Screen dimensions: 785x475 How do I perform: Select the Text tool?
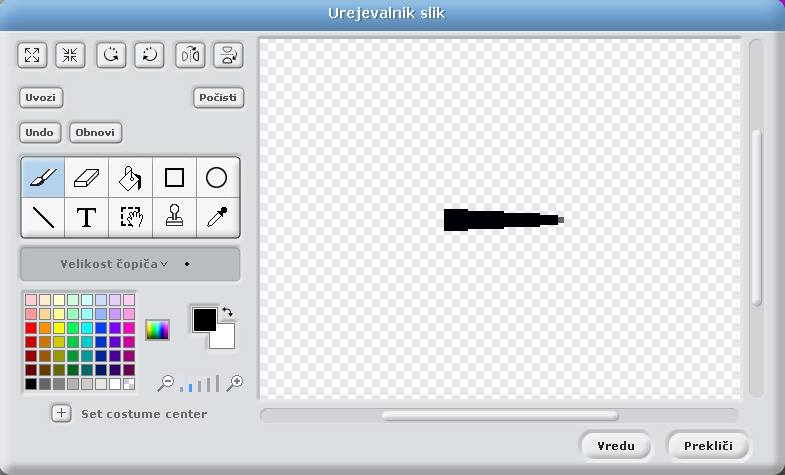(x=87, y=217)
